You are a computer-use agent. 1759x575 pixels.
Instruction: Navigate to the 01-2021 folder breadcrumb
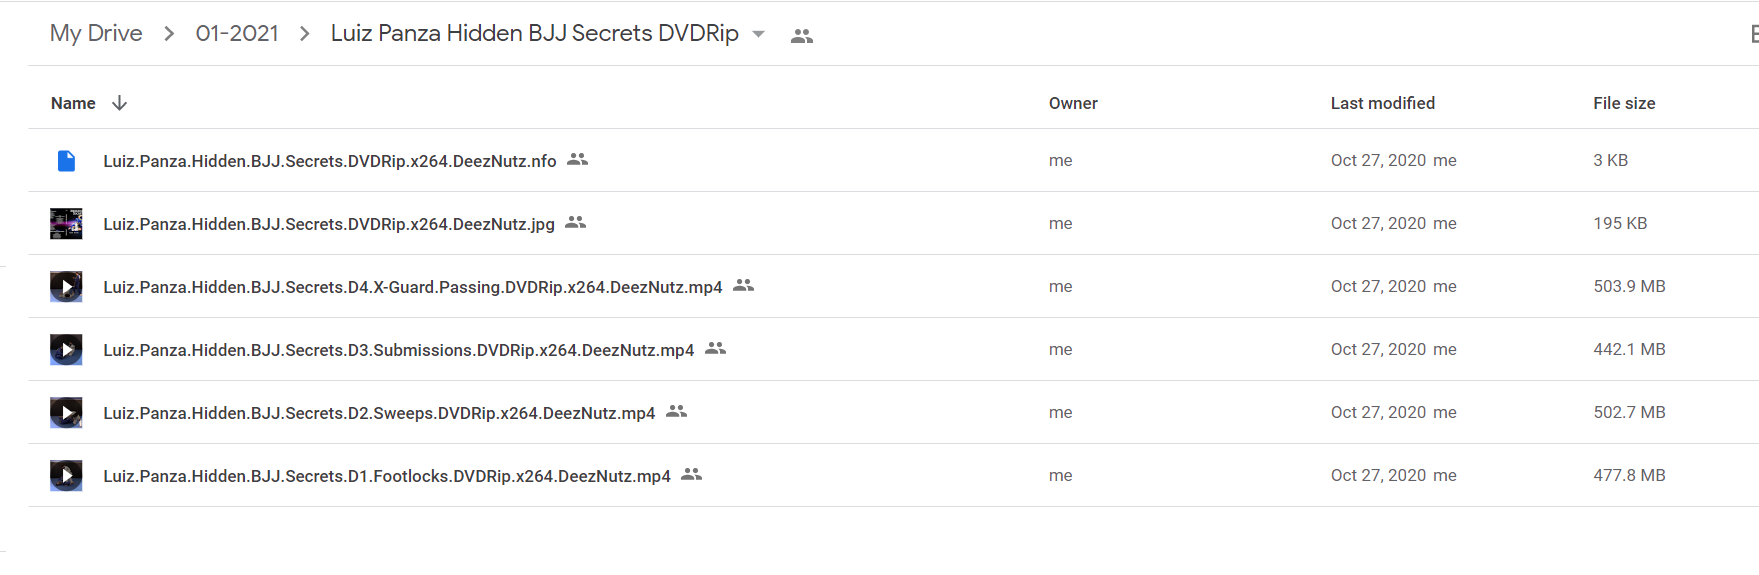[x=237, y=33]
